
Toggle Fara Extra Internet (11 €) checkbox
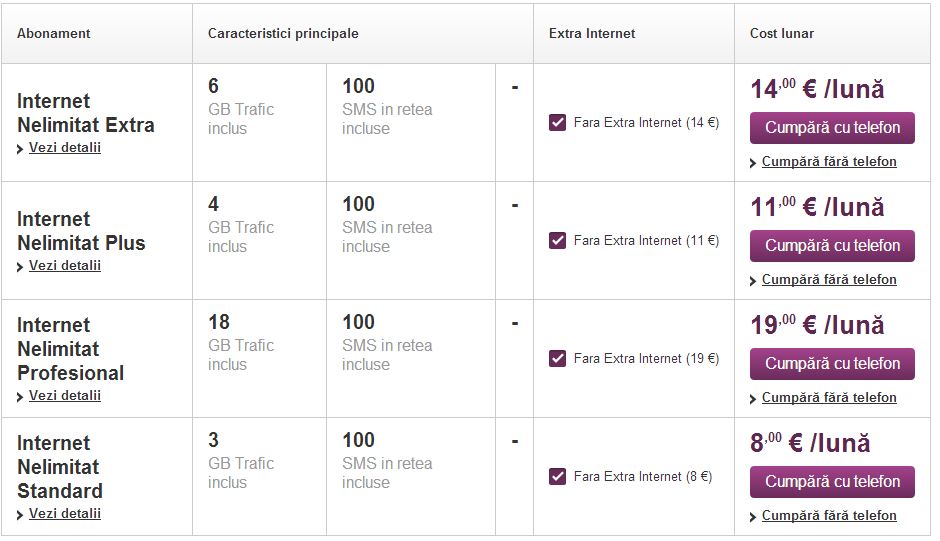tap(557, 241)
